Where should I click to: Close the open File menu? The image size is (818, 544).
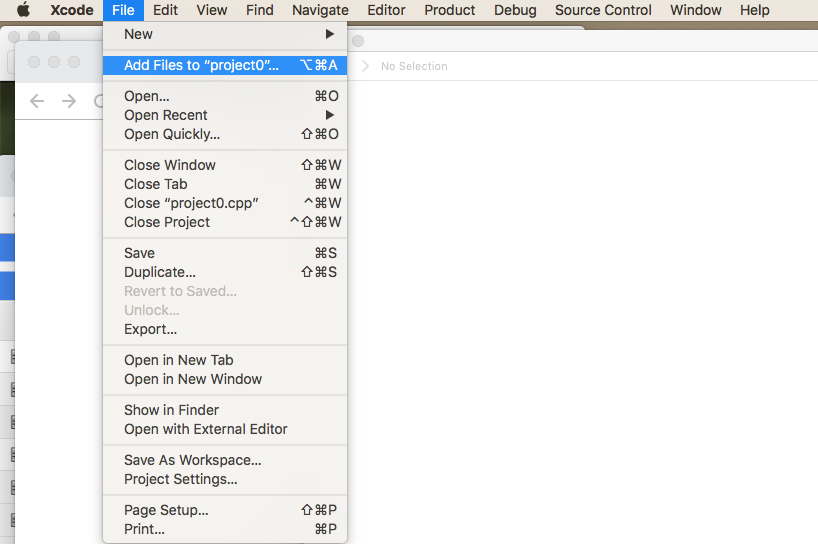coord(123,10)
